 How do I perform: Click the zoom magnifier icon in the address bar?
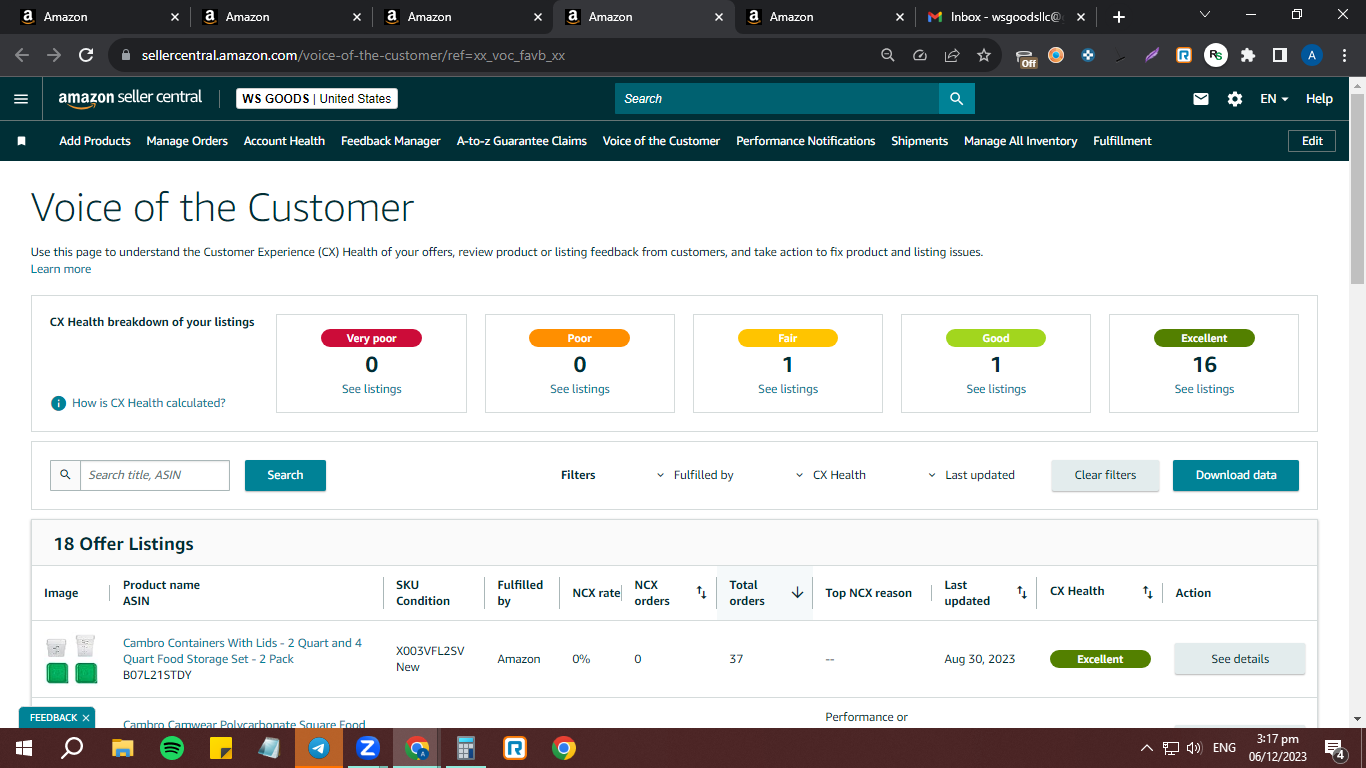pyautogui.click(x=888, y=56)
